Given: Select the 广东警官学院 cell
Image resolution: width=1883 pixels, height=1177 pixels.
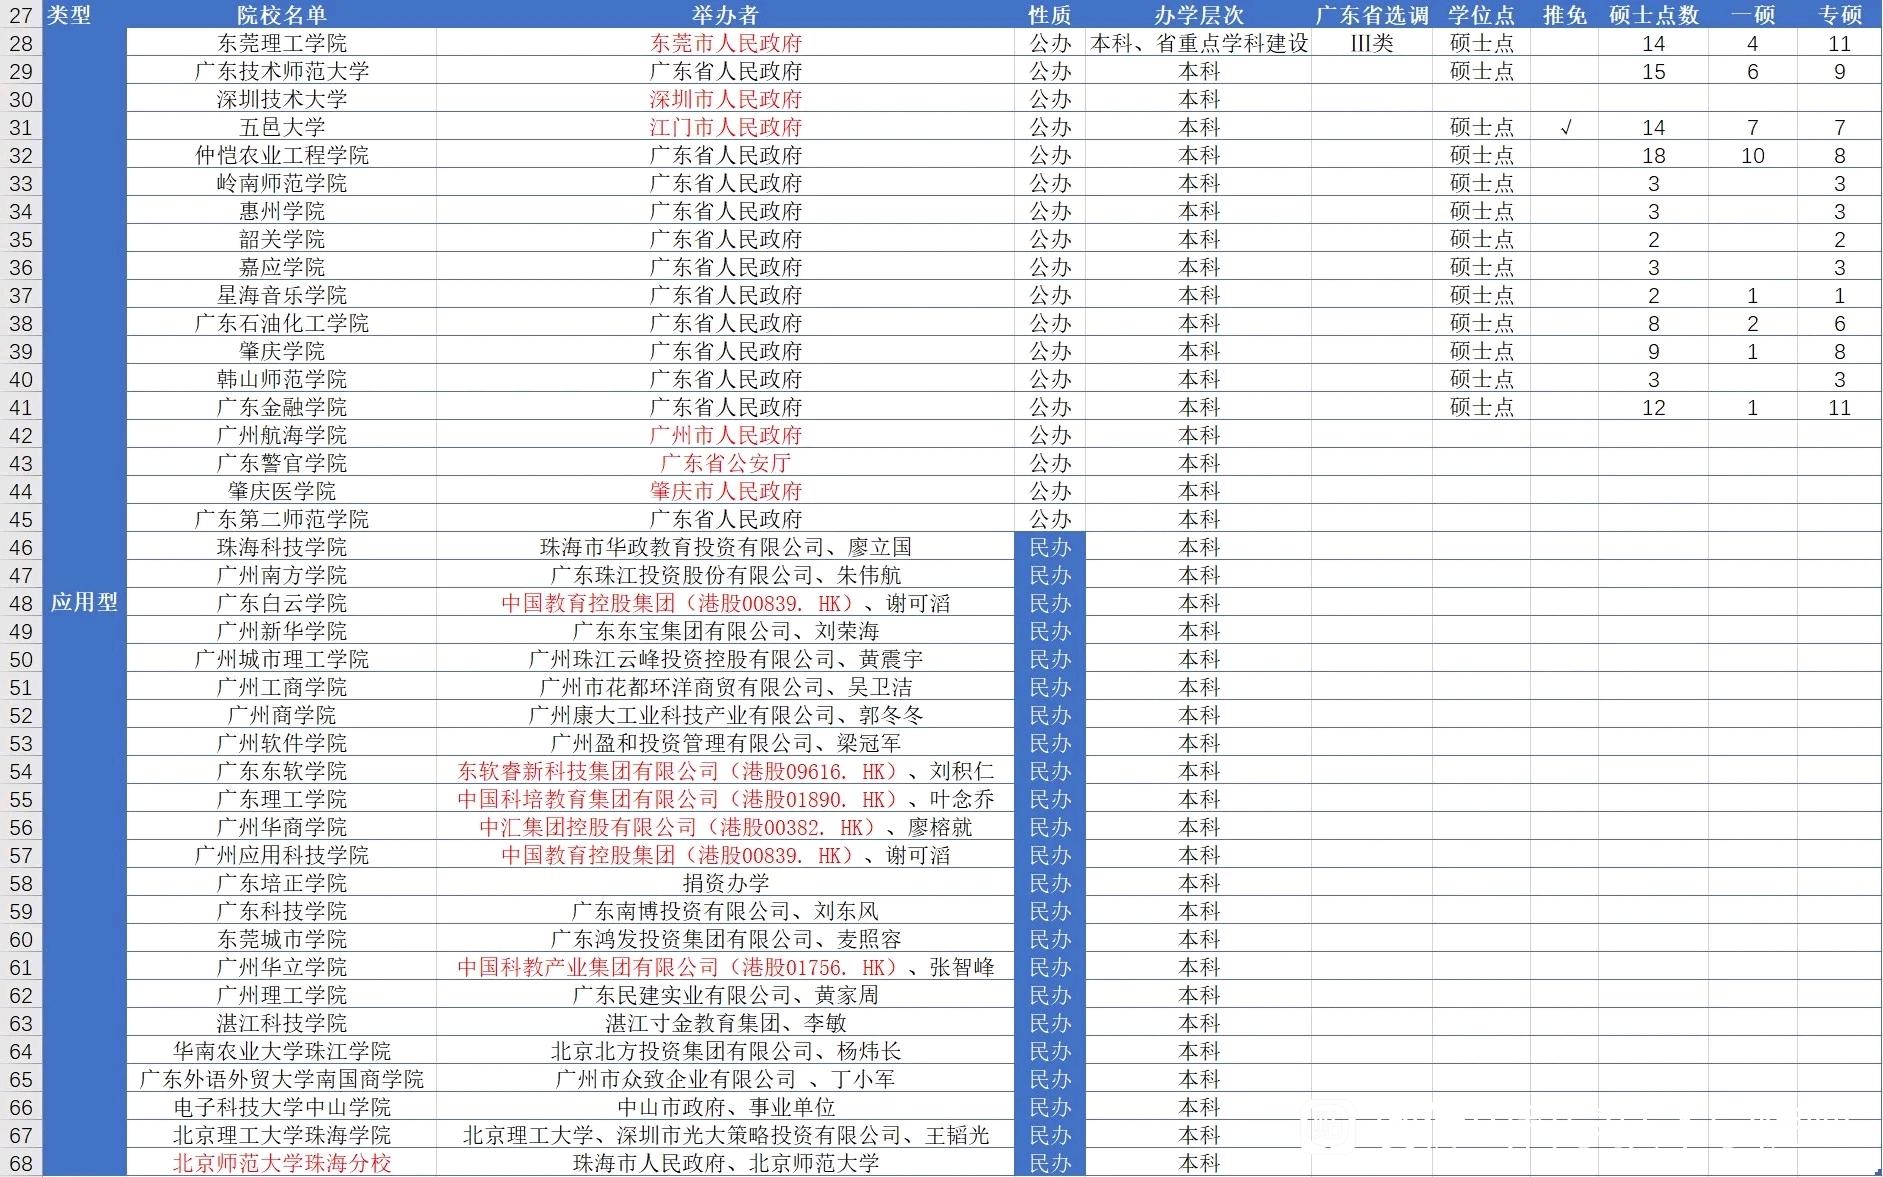Looking at the screenshot, I should (282, 463).
